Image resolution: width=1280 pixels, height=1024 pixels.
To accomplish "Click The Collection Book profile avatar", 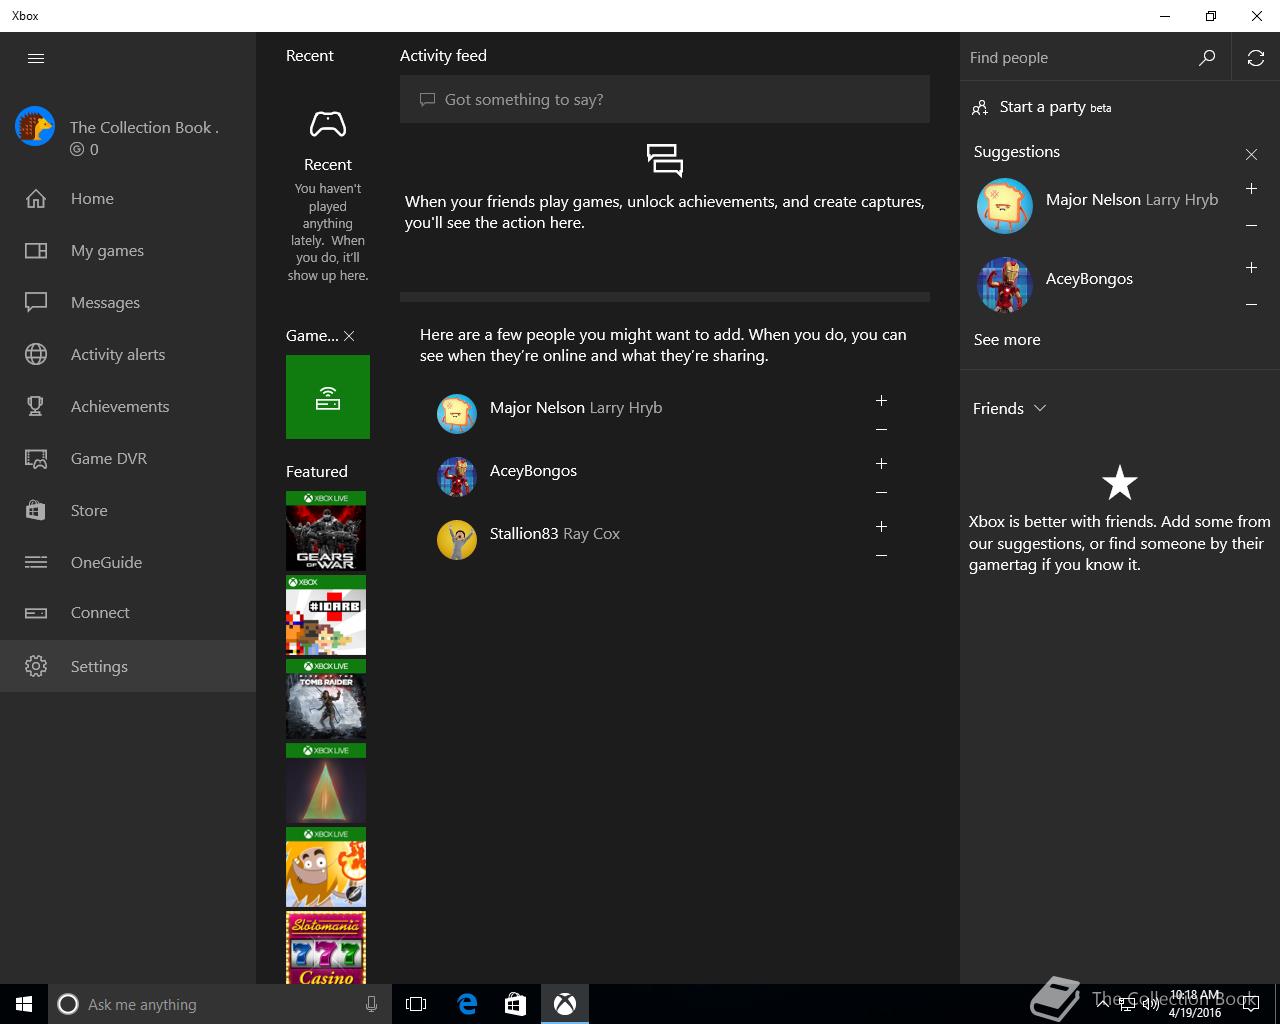I will pyautogui.click(x=35, y=127).
